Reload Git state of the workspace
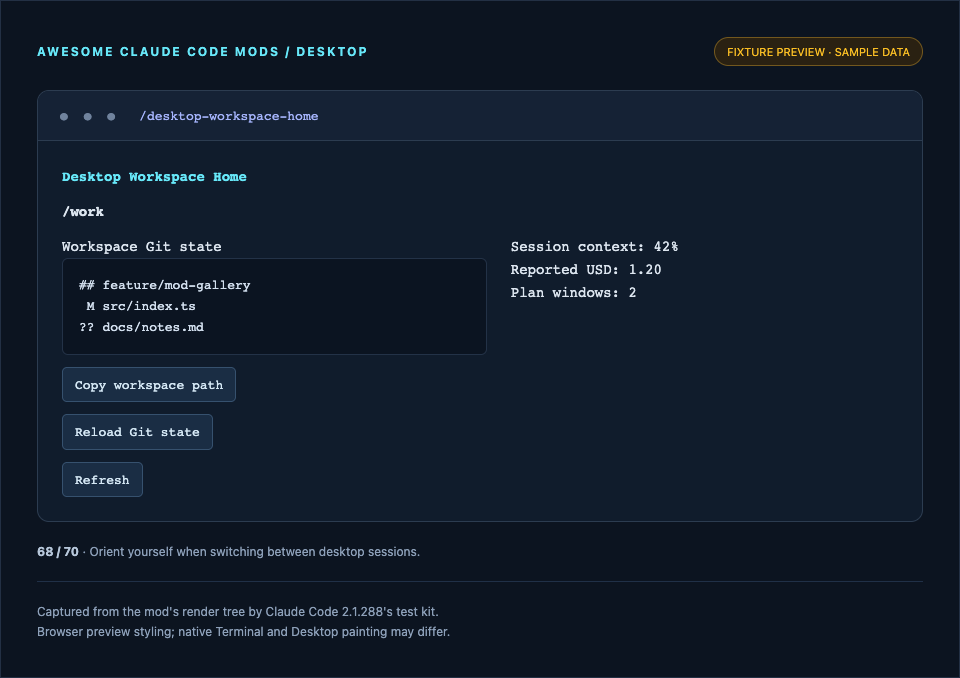960x678 pixels. pyautogui.click(x=137, y=432)
